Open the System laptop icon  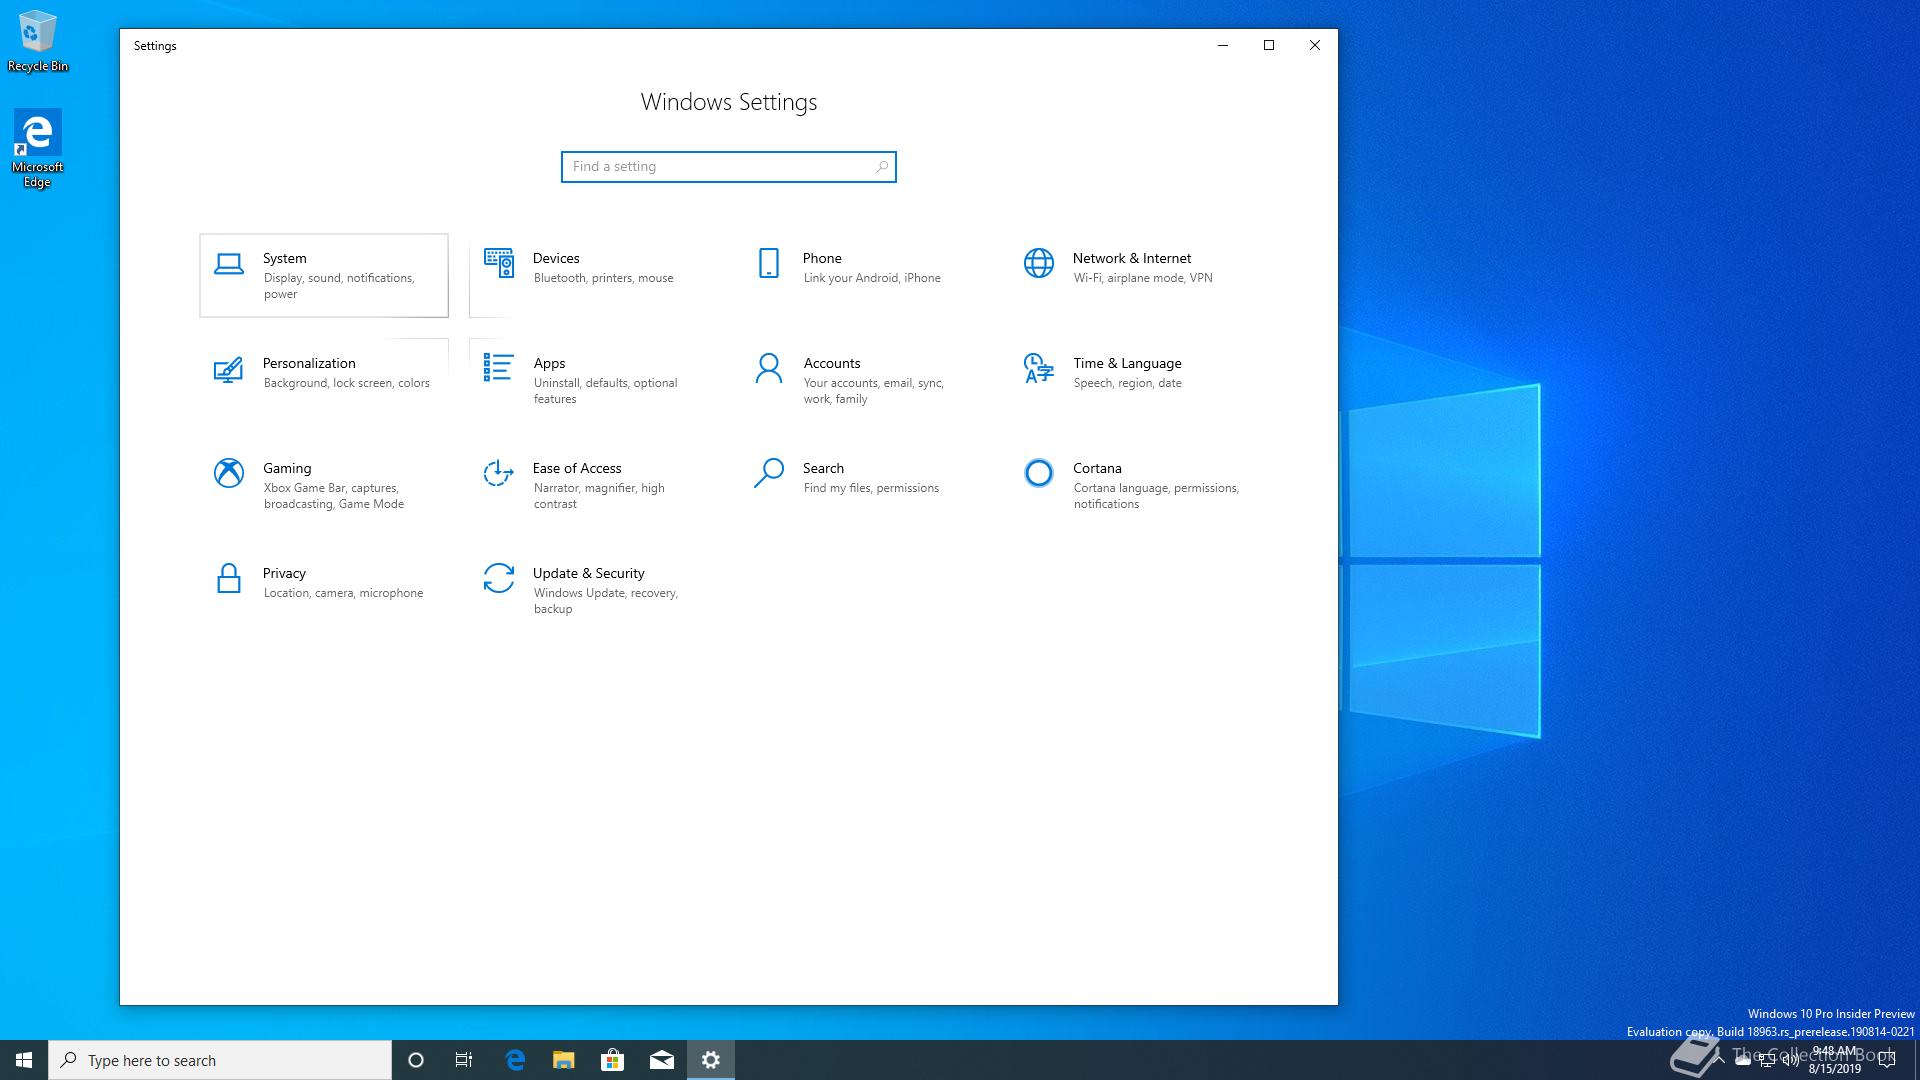(229, 264)
